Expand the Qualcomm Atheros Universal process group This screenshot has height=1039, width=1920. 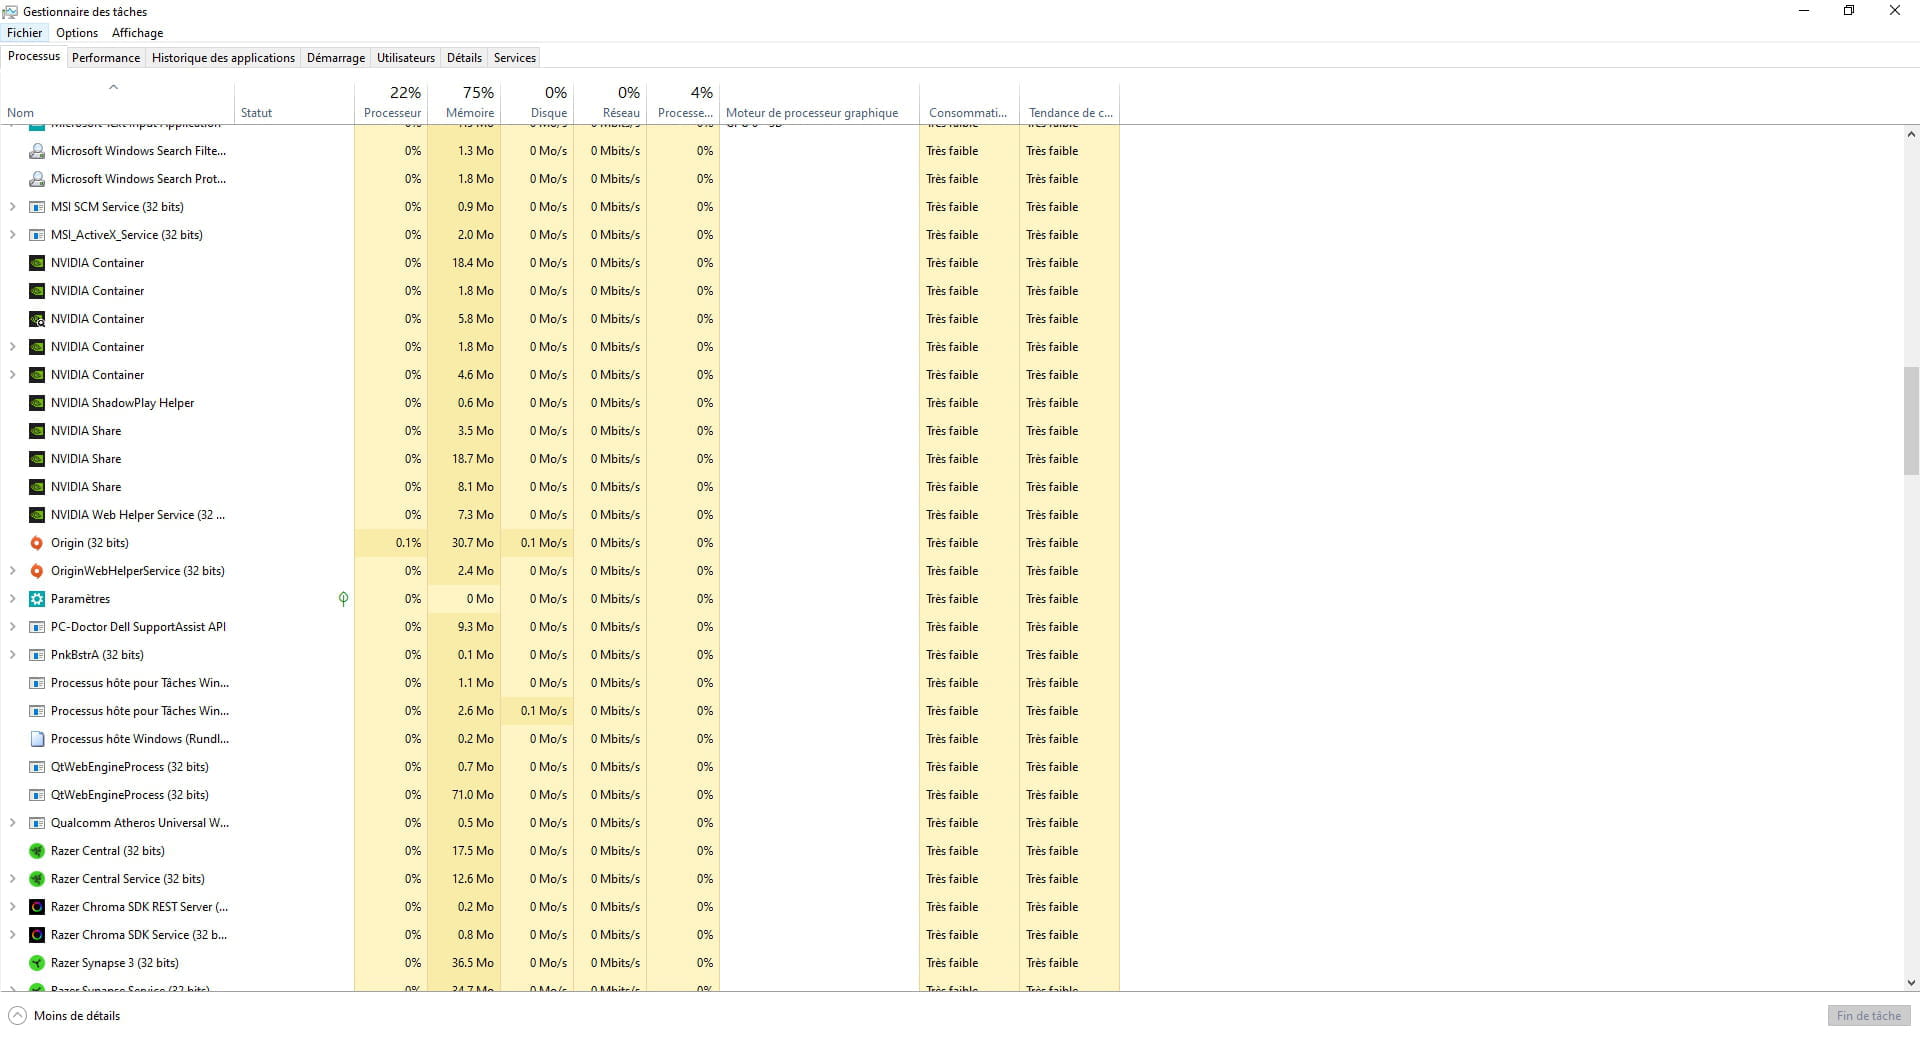pos(12,823)
